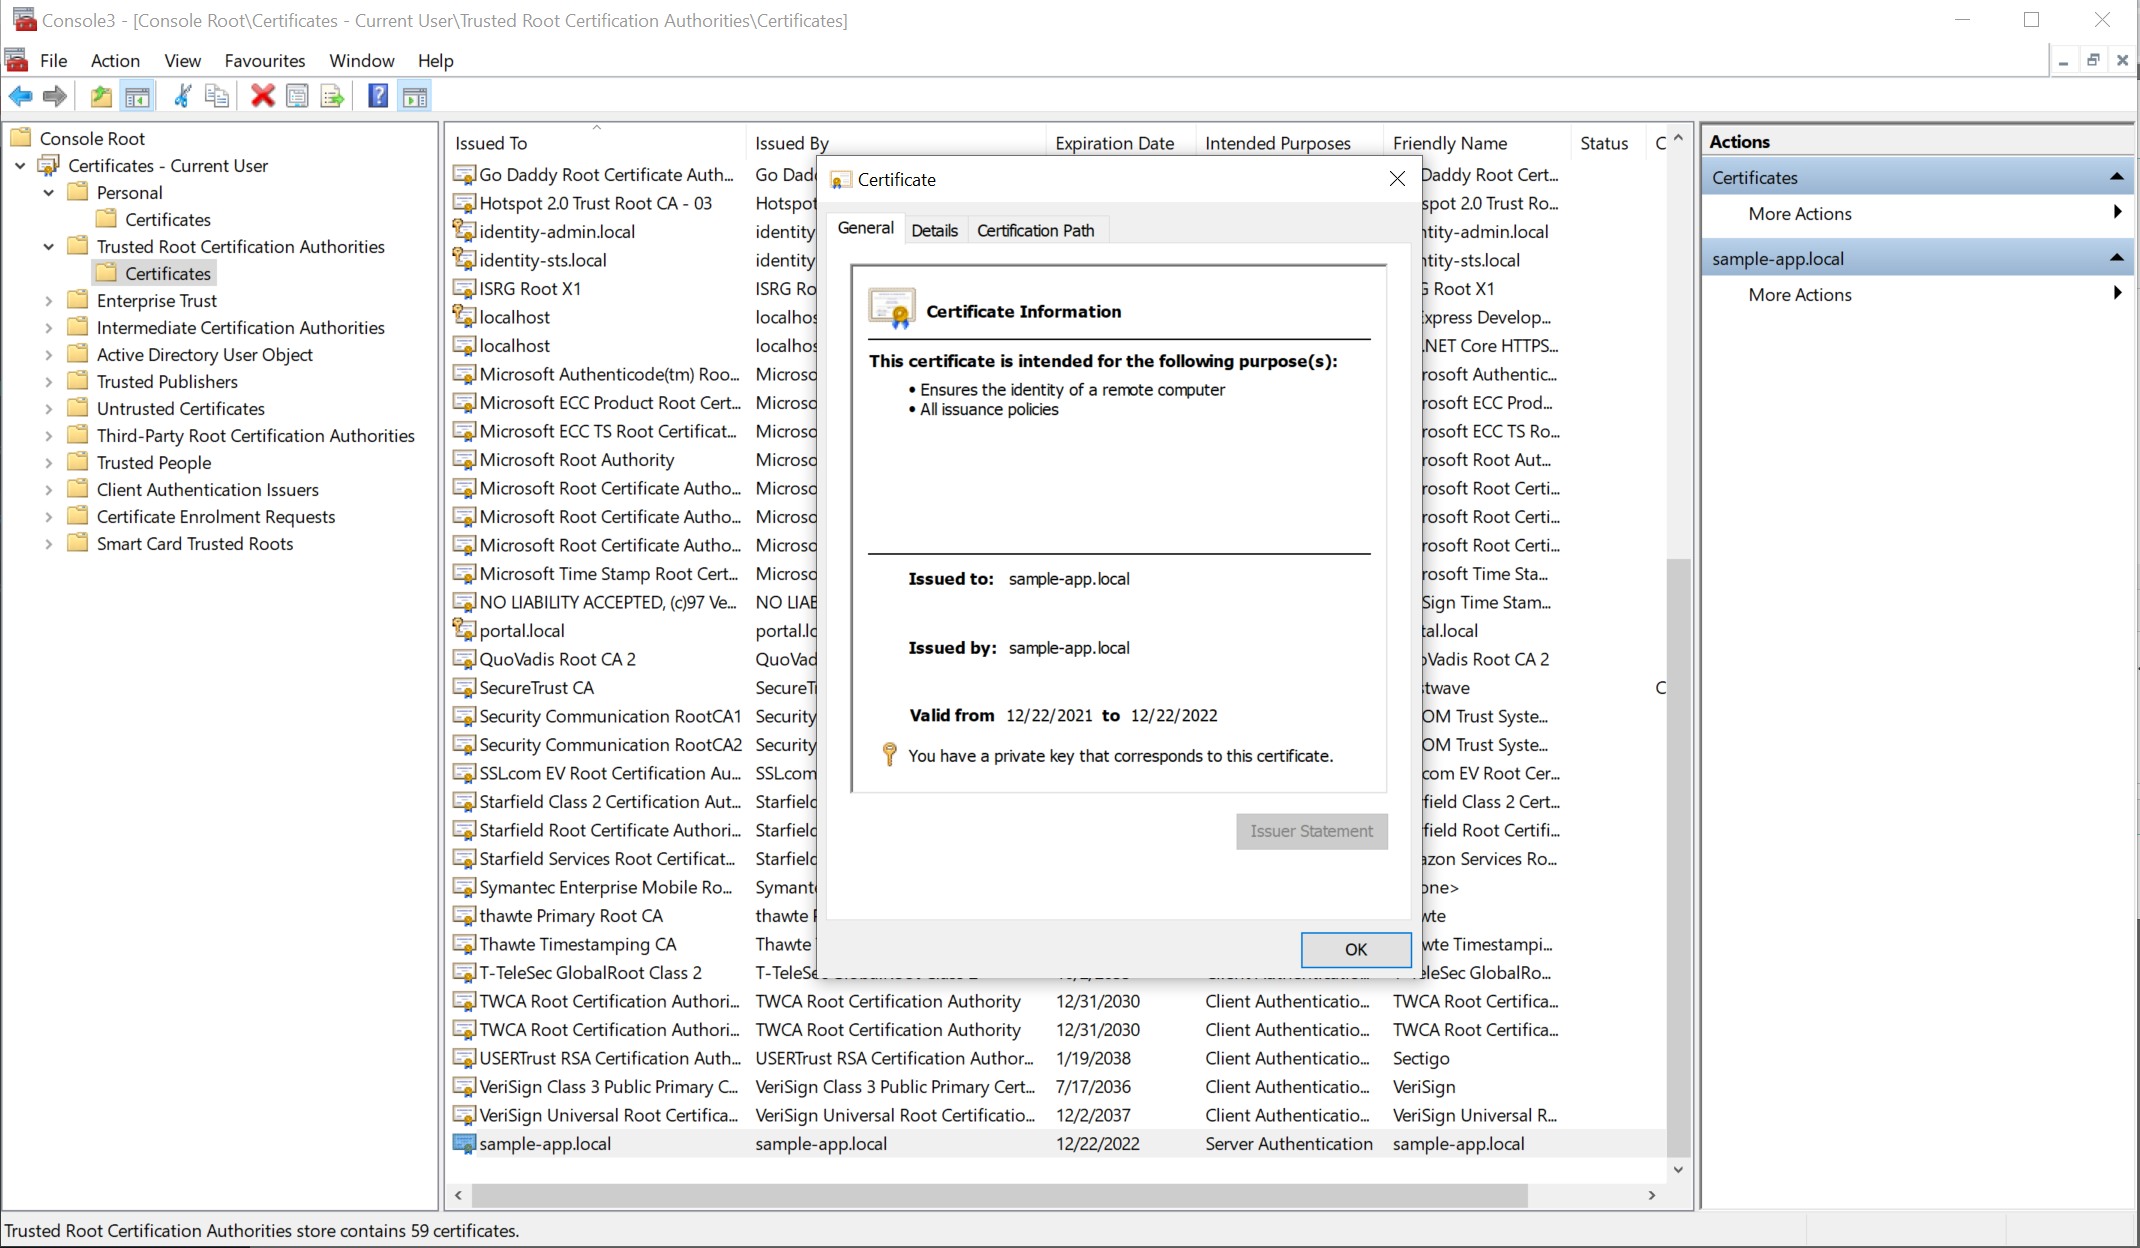
Task: Open the Action menu
Action: click(115, 60)
